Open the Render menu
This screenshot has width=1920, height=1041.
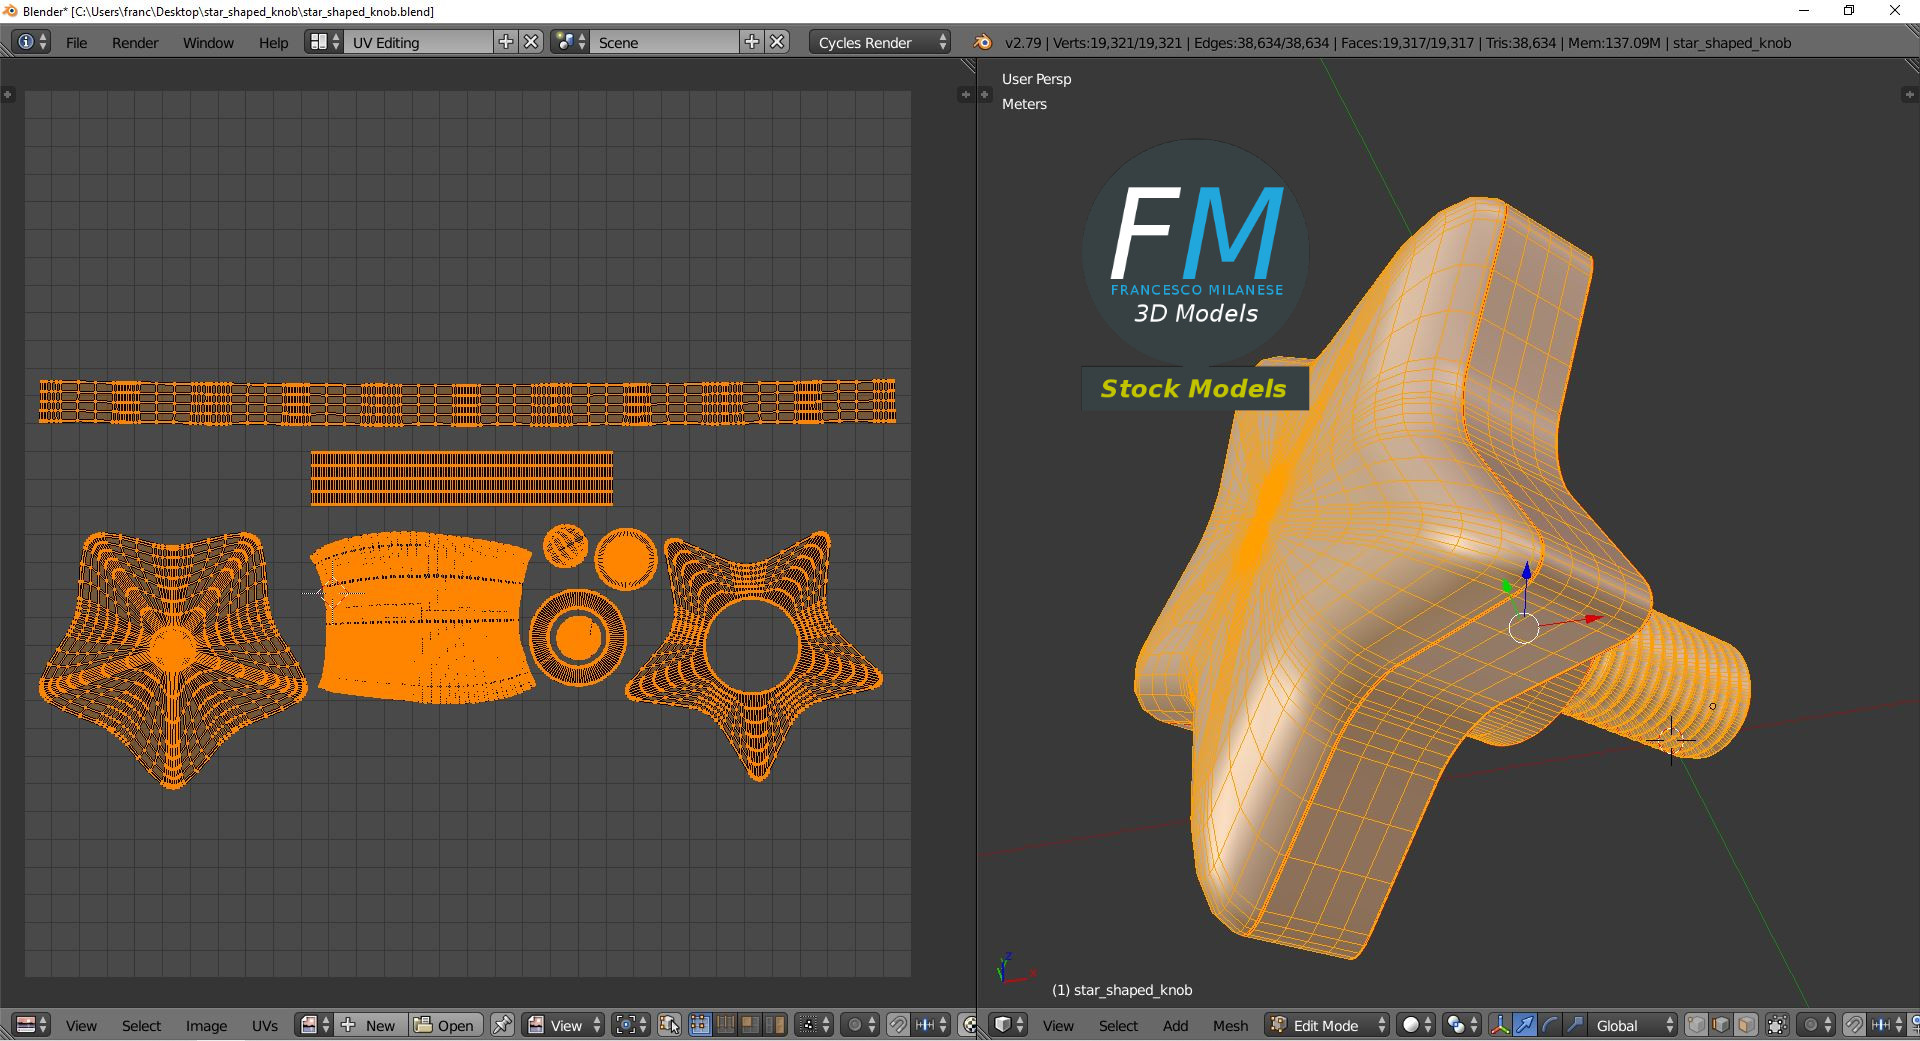pyautogui.click(x=135, y=42)
